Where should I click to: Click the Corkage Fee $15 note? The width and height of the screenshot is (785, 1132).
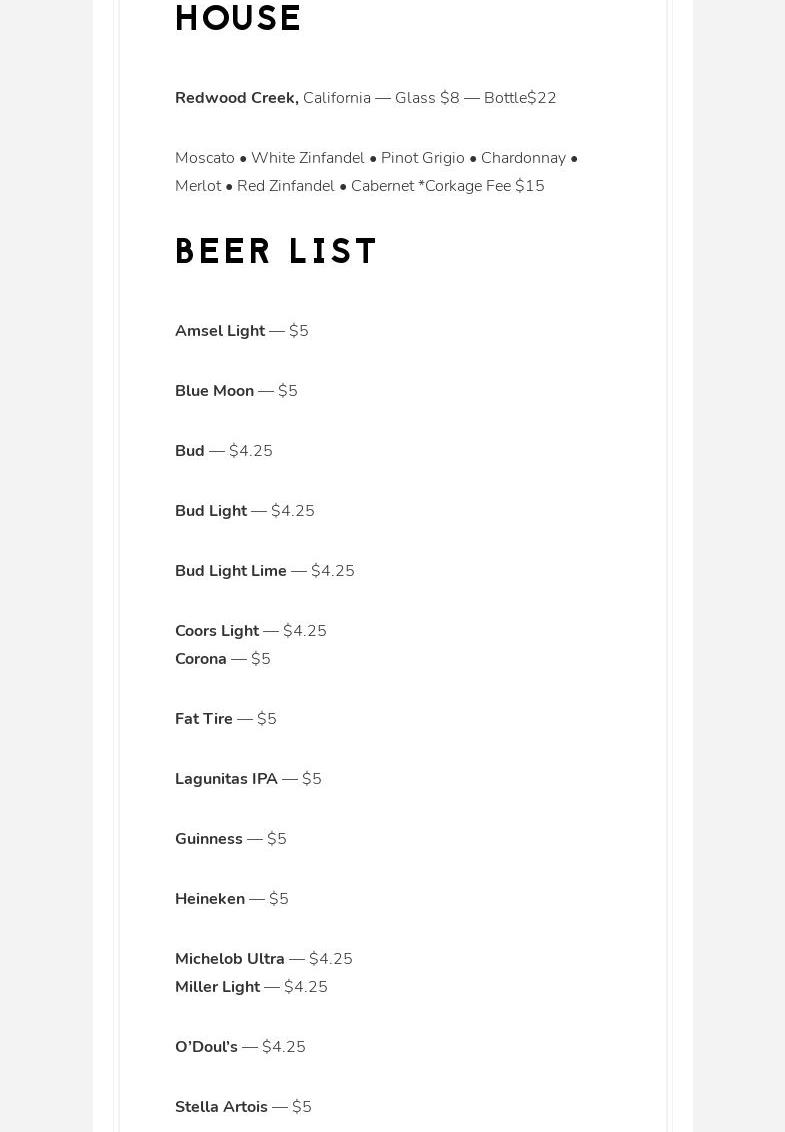(x=484, y=186)
